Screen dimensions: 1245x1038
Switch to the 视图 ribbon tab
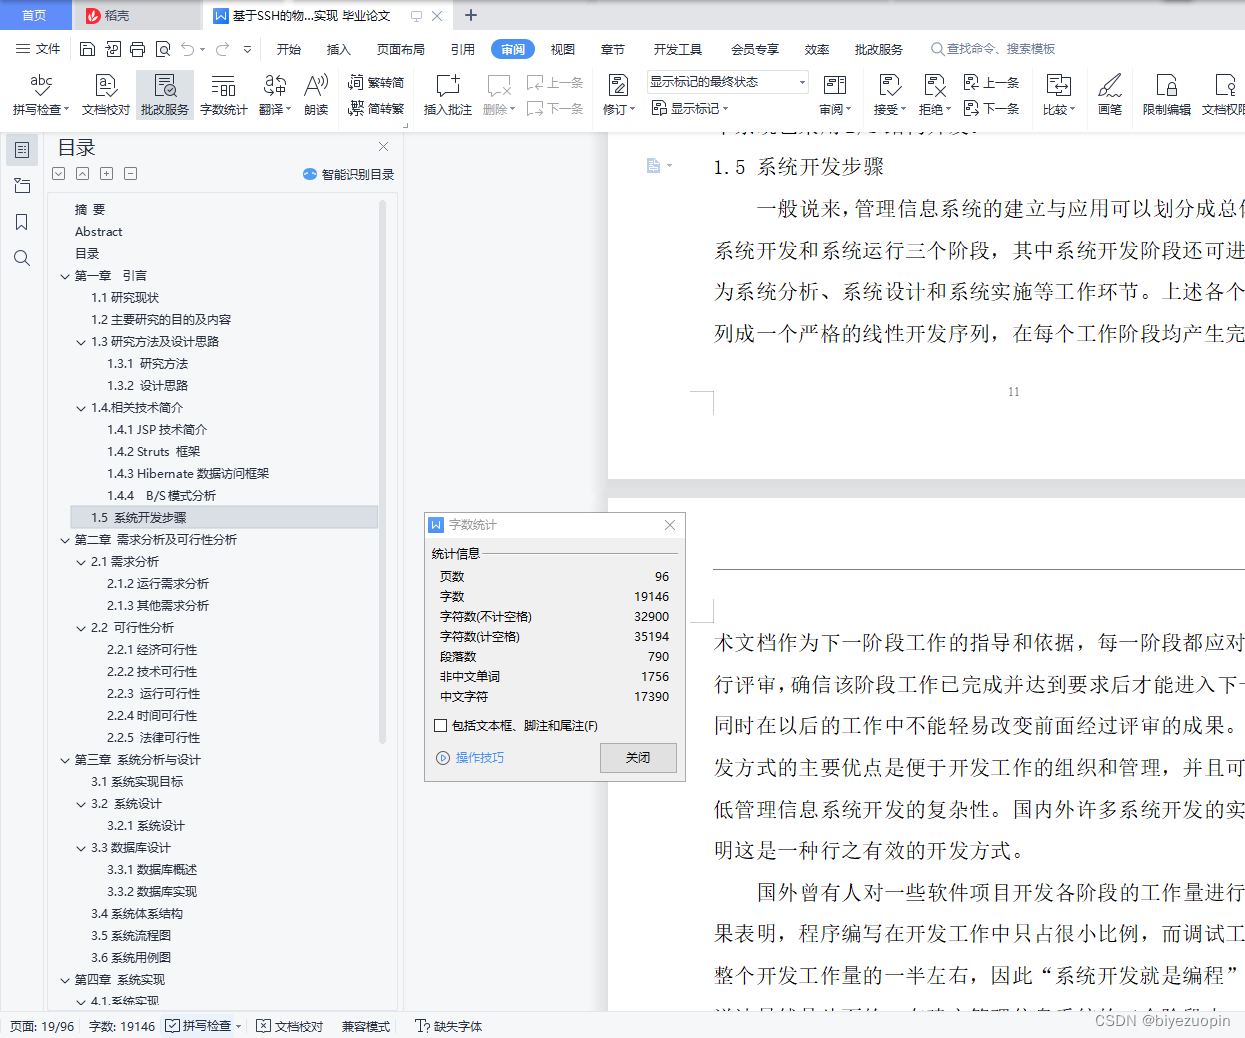(563, 49)
